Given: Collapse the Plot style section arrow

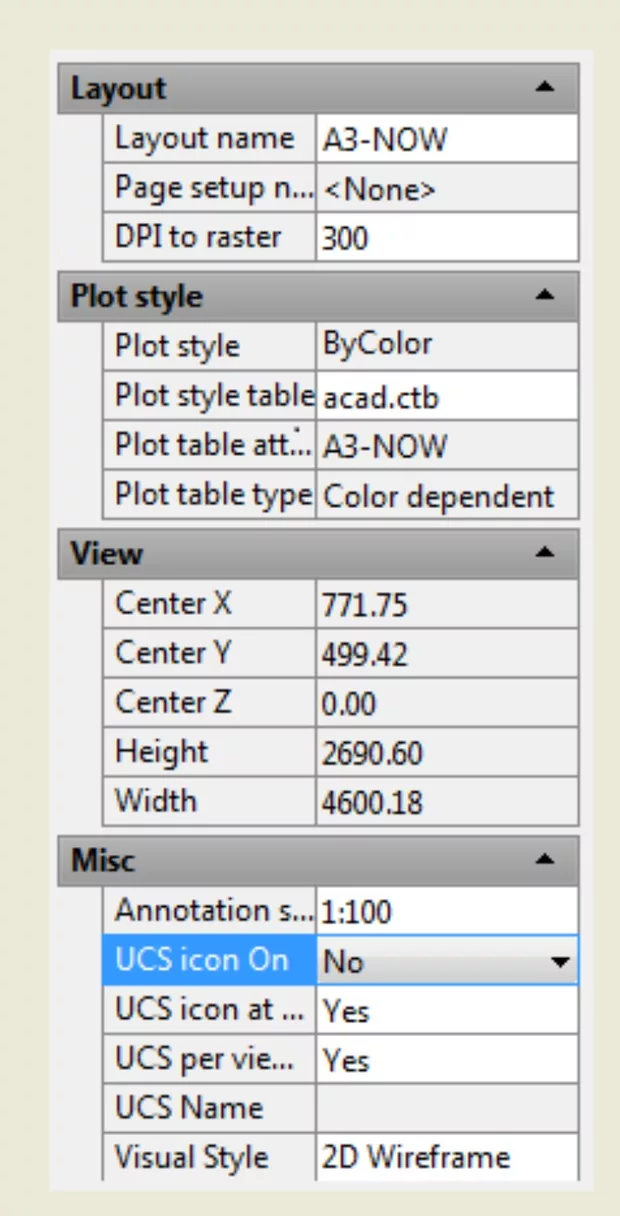Looking at the screenshot, I should point(544,296).
